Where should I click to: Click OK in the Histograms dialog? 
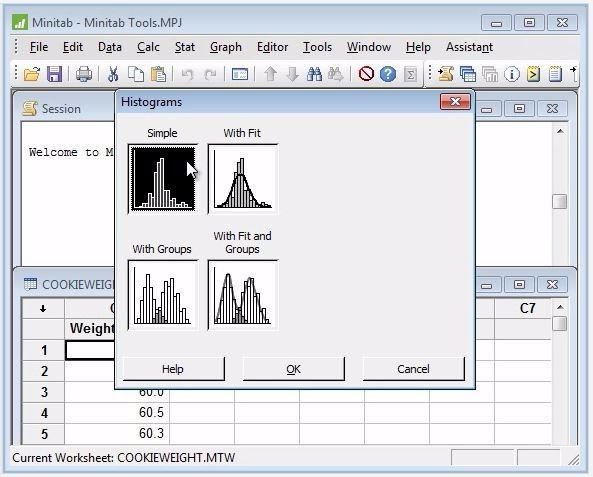click(x=293, y=369)
